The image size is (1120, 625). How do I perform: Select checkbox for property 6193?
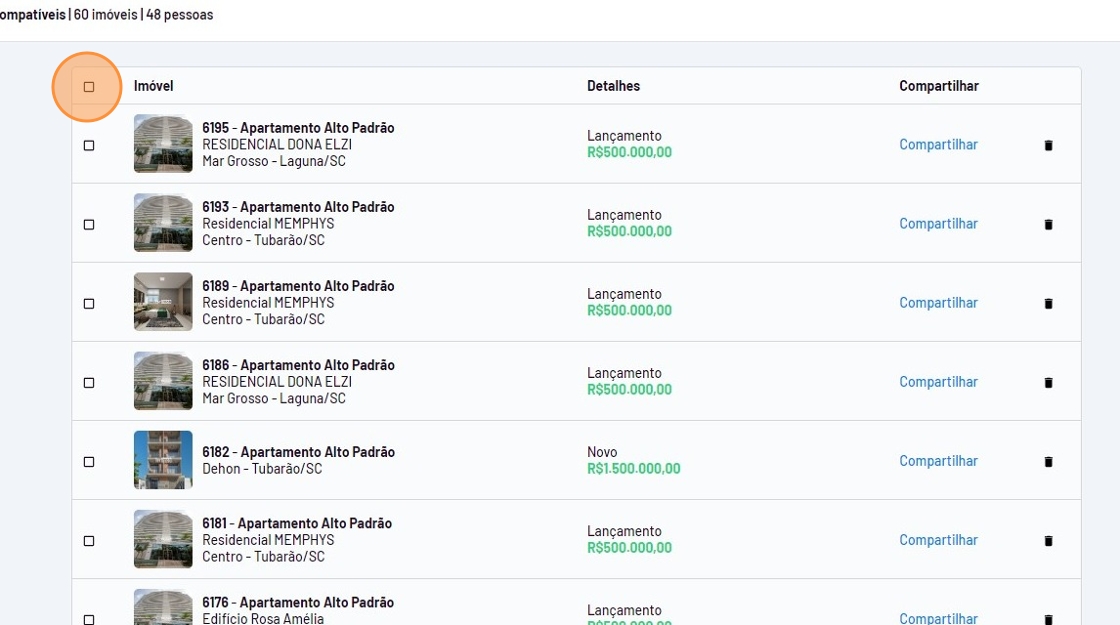pos(89,224)
